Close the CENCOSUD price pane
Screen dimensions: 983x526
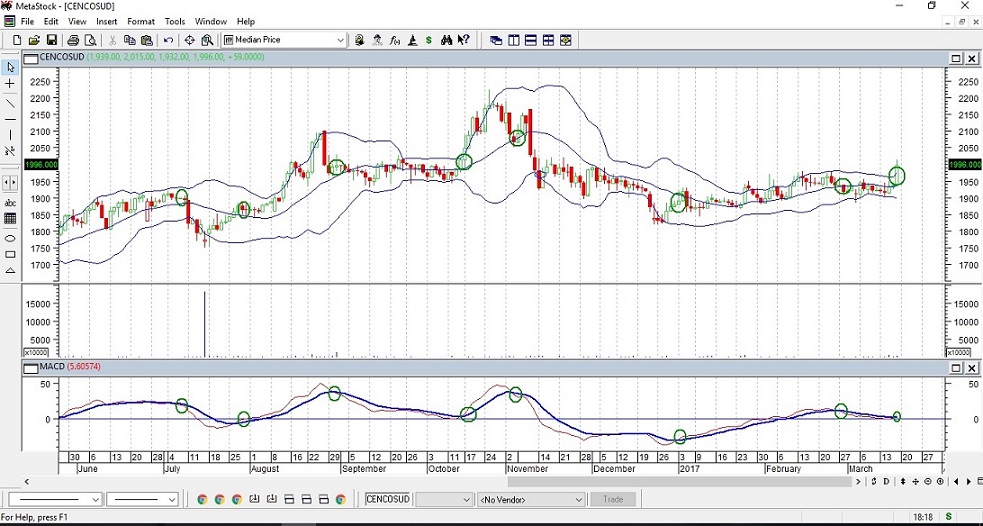[x=971, y=58]
